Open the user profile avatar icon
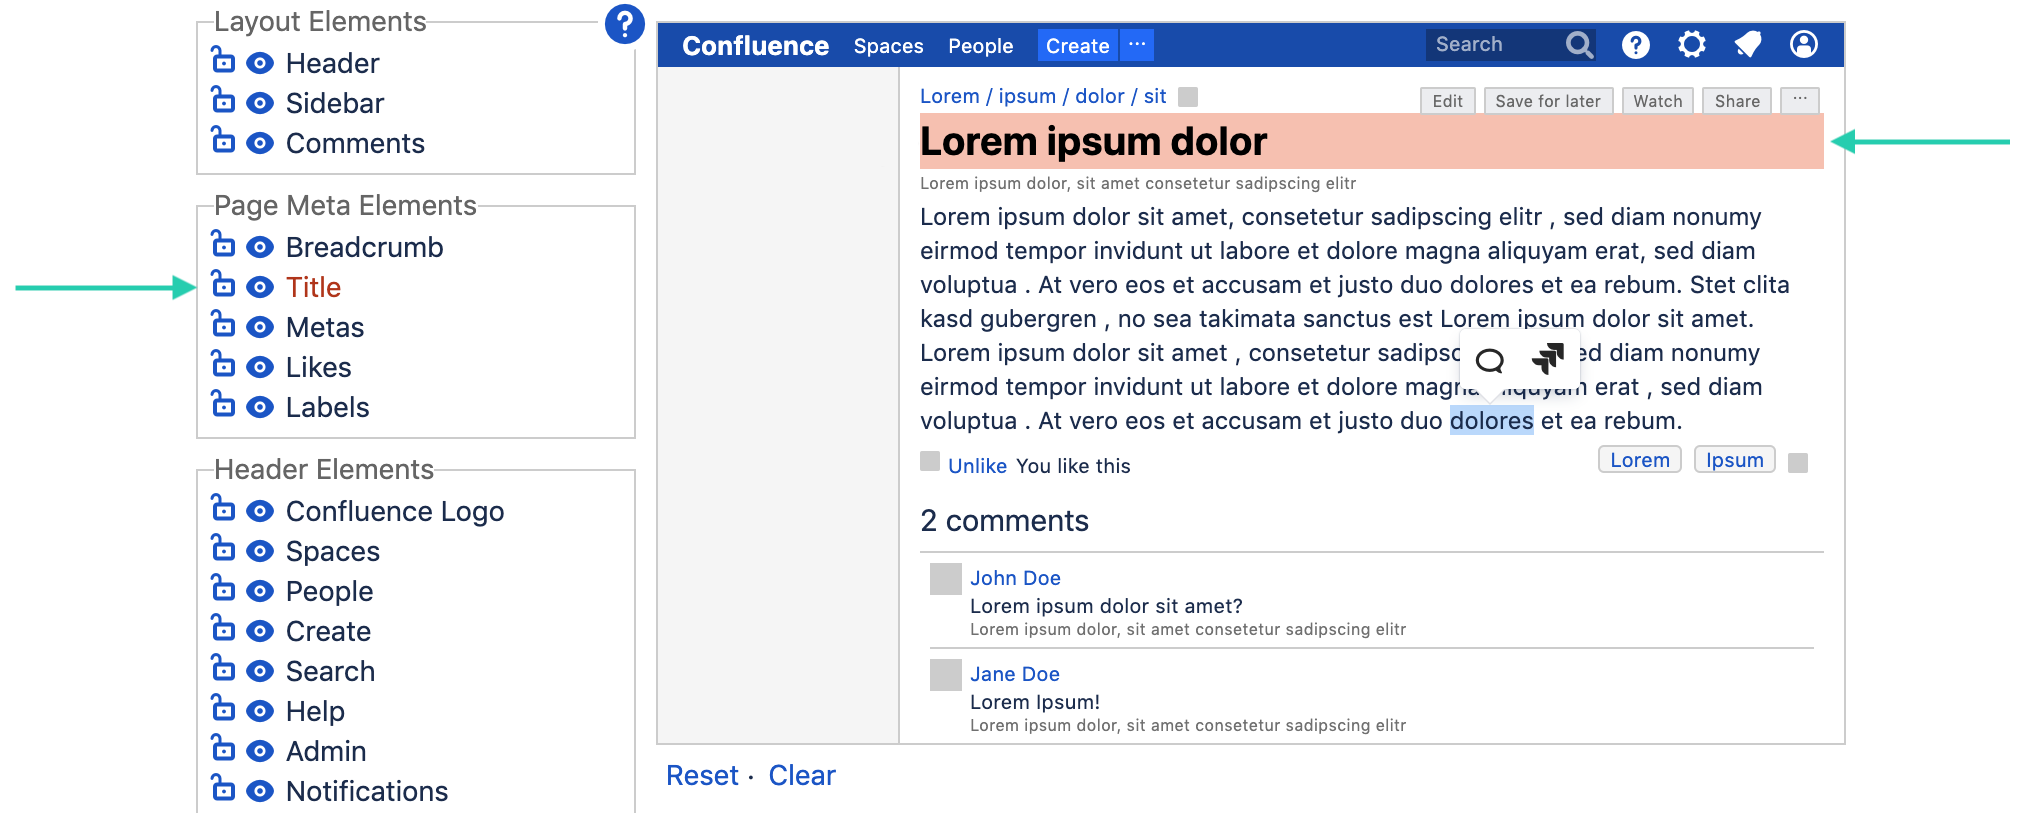The width and height of the screenshot is (2033, 813). coord(1803,45)
